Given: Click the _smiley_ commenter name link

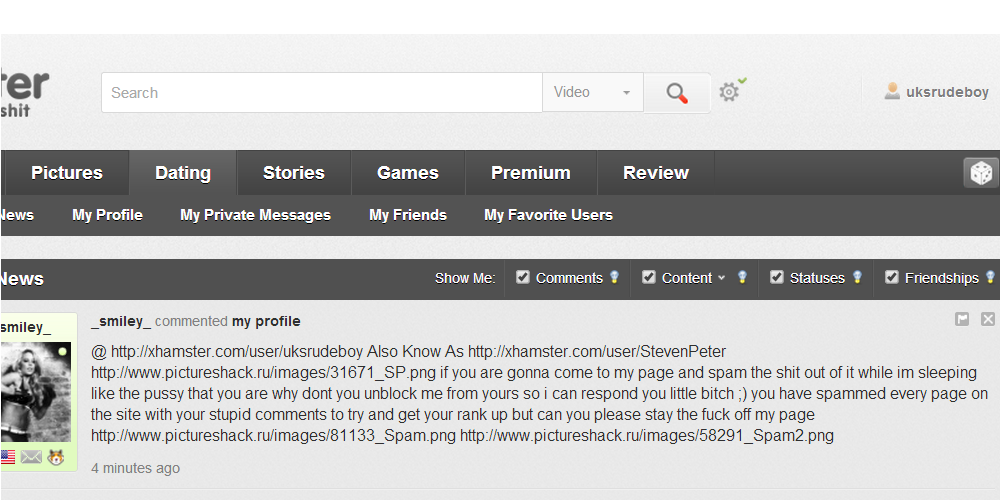Looking at the screenshot, I should click(x=121, y=321).
